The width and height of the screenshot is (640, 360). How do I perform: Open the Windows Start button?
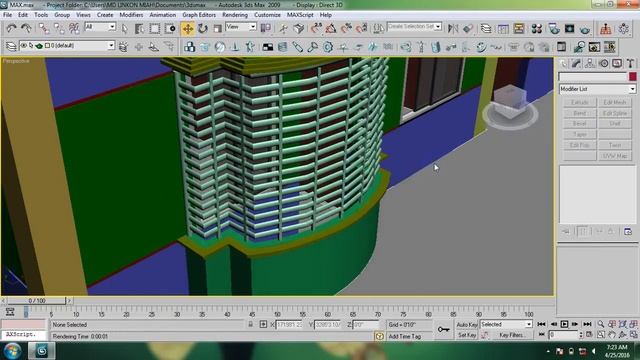[12, 351]
